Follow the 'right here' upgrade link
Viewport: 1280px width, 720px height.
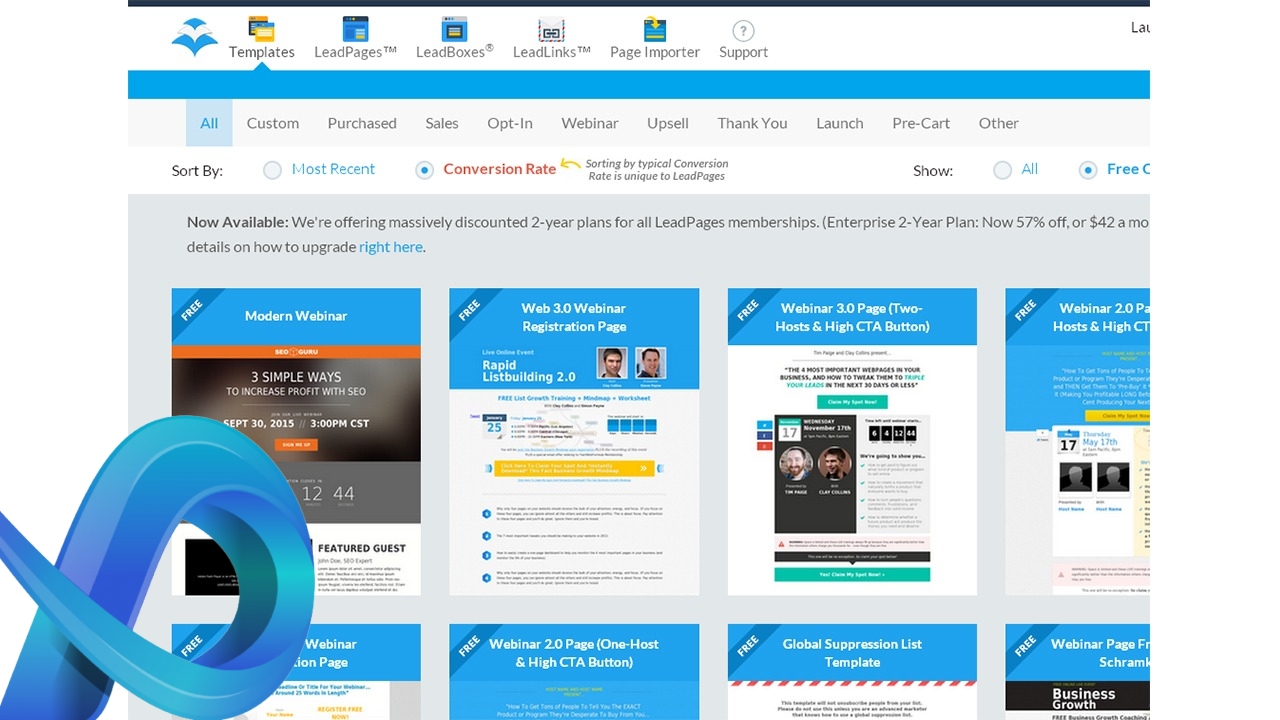point(391,247)
